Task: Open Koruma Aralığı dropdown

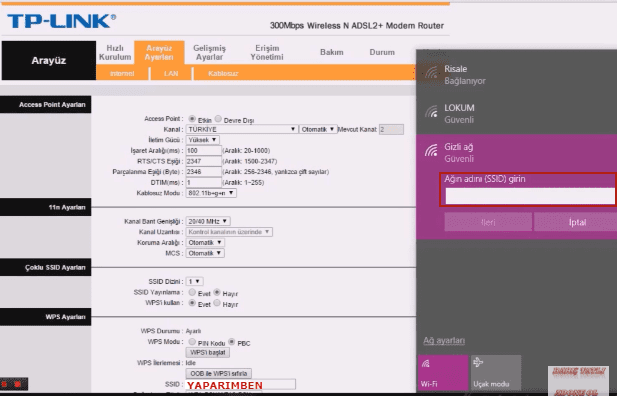Action: [x=205, y=242]
